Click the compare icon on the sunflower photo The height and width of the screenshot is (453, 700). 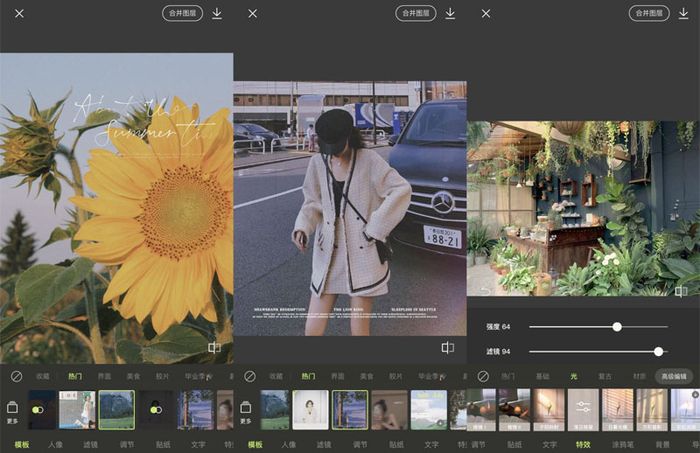pos(214,347)
